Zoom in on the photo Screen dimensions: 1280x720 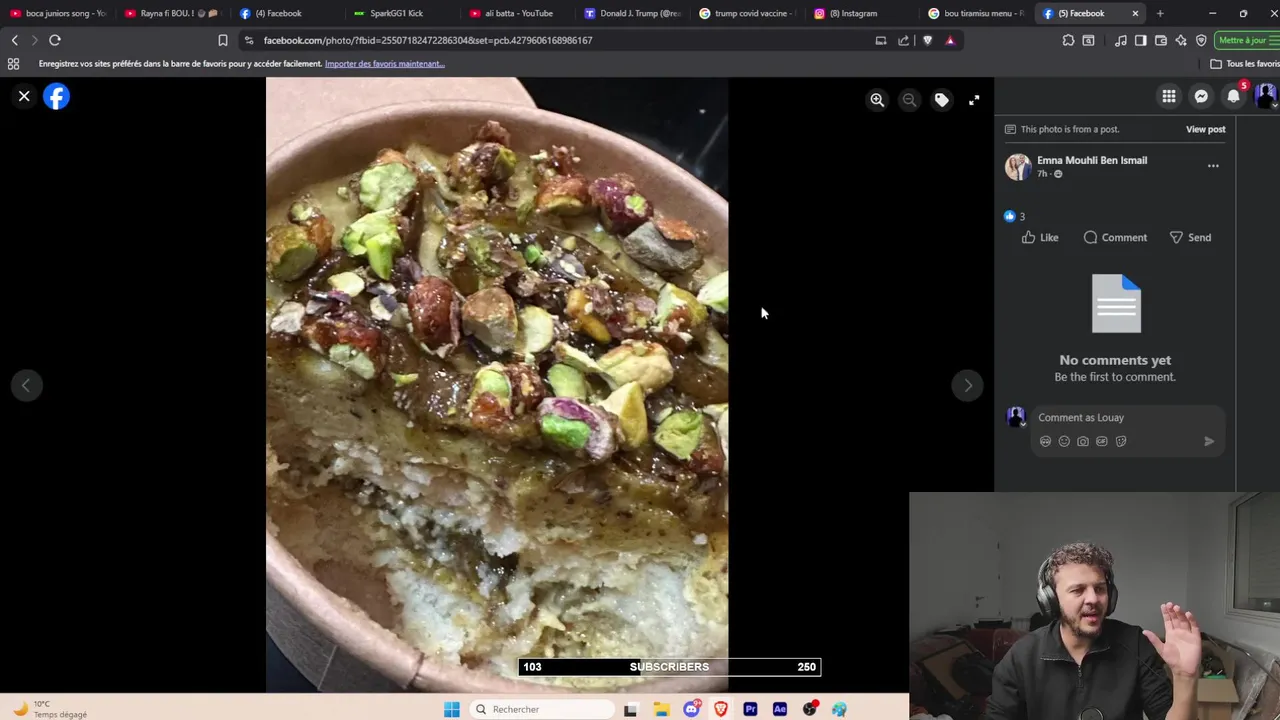tap(877, 100)
